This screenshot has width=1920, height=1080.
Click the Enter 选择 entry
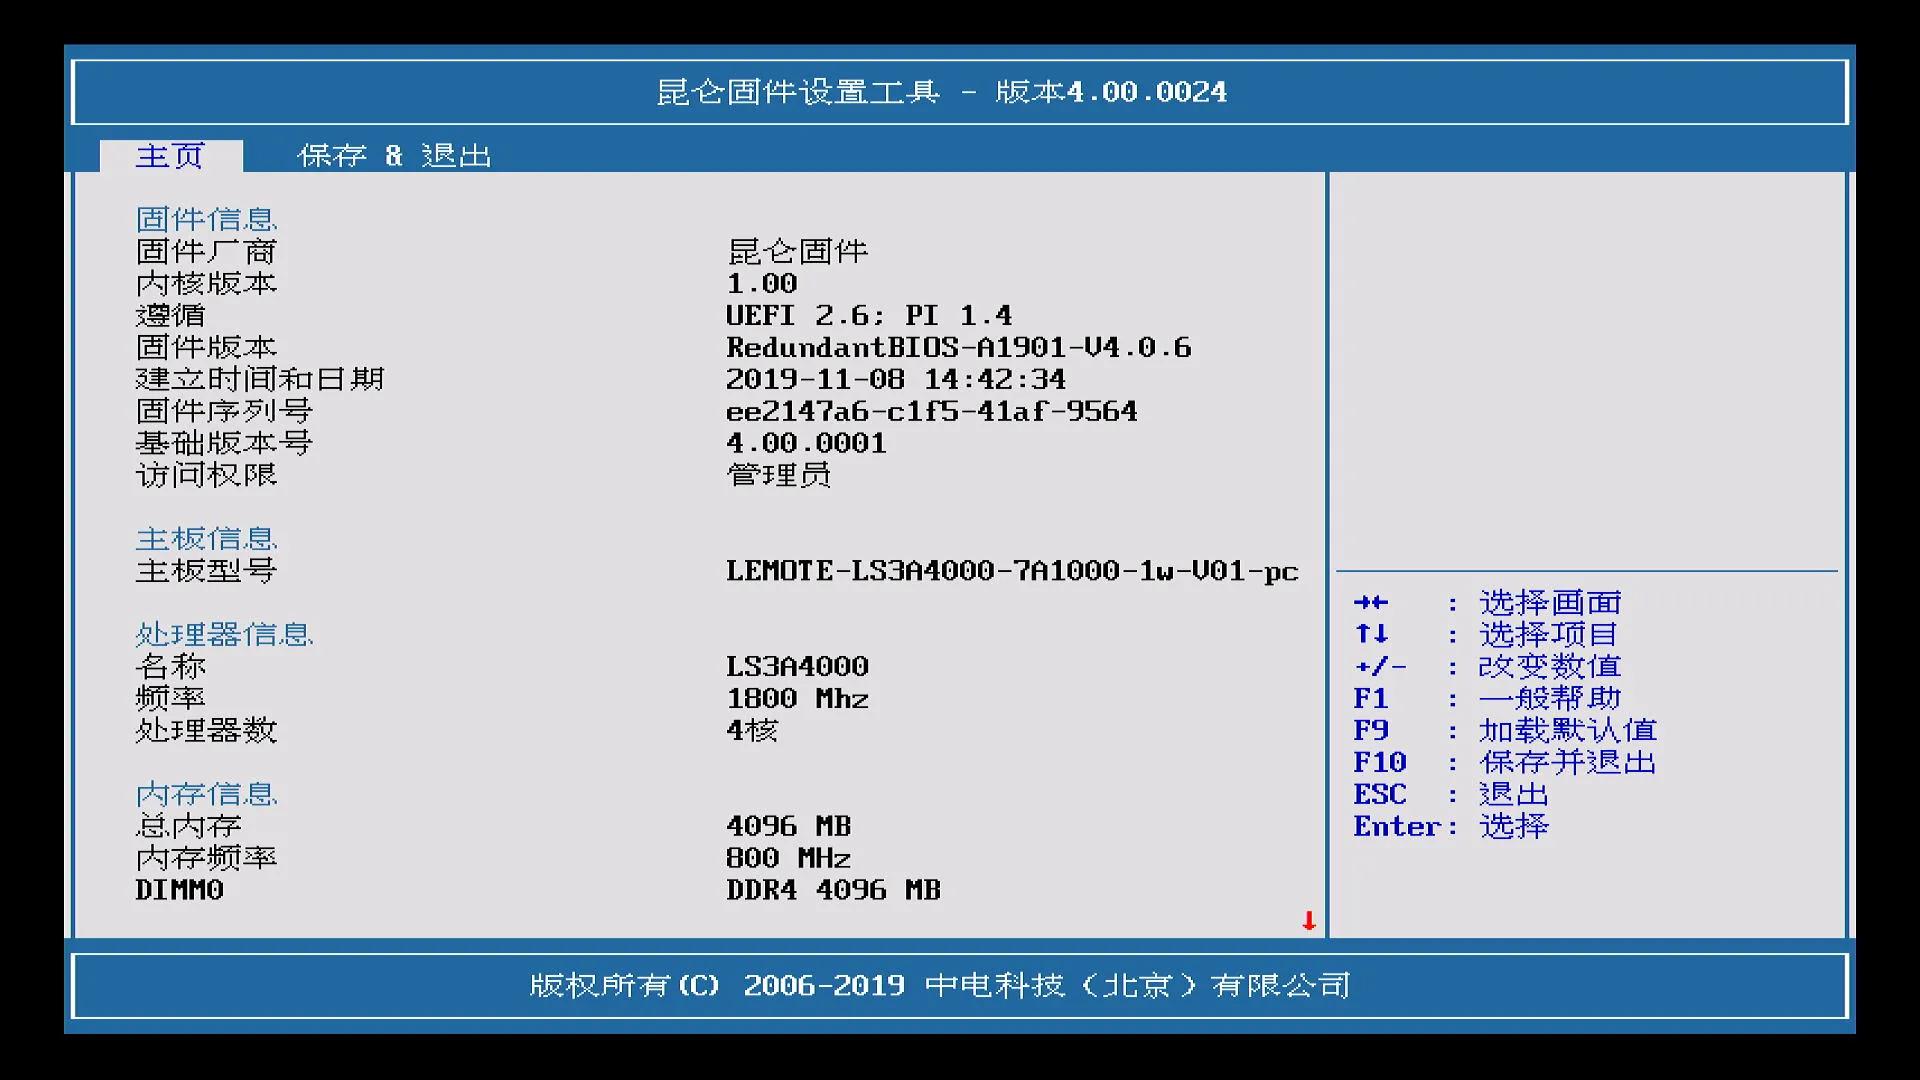[1451, 826]
